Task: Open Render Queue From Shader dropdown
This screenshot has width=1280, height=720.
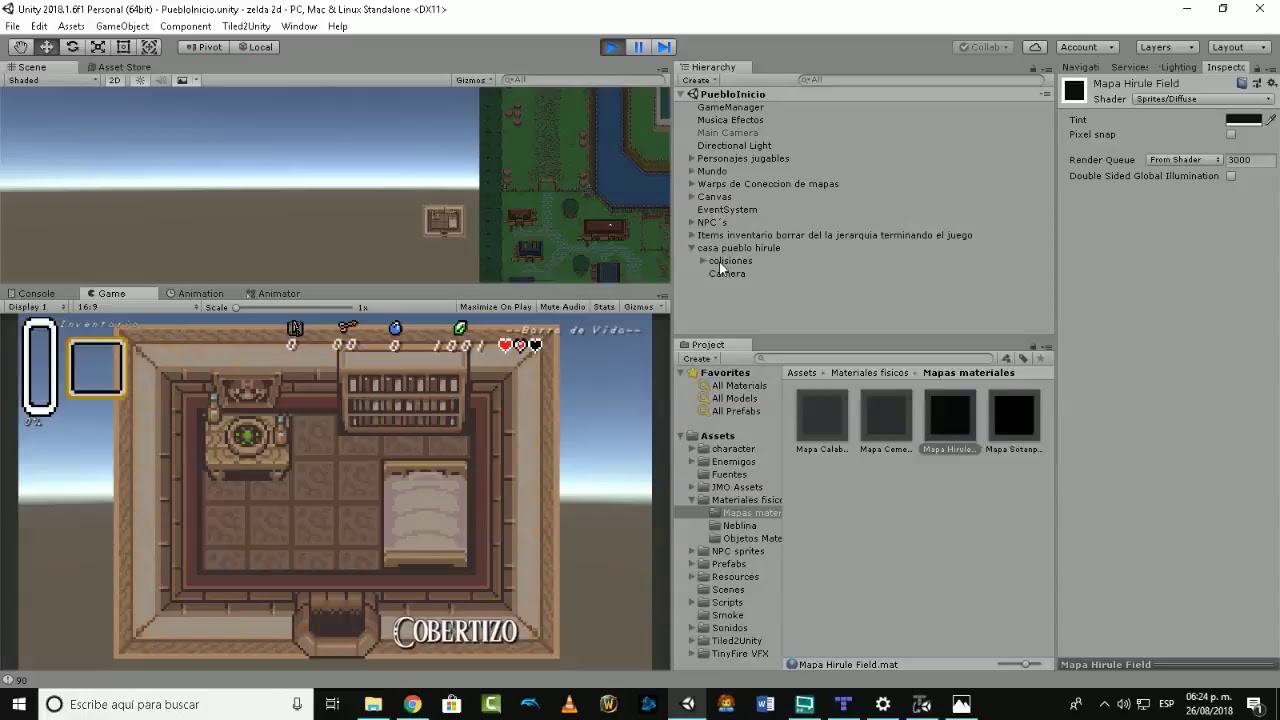Action: 1184,160
